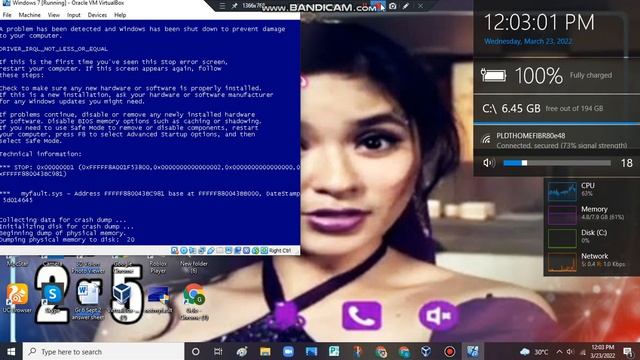Click the battery icon in the widget
The width and height of the screenshot is (640, 360).
pyautogui.click(x=494, y=76)
